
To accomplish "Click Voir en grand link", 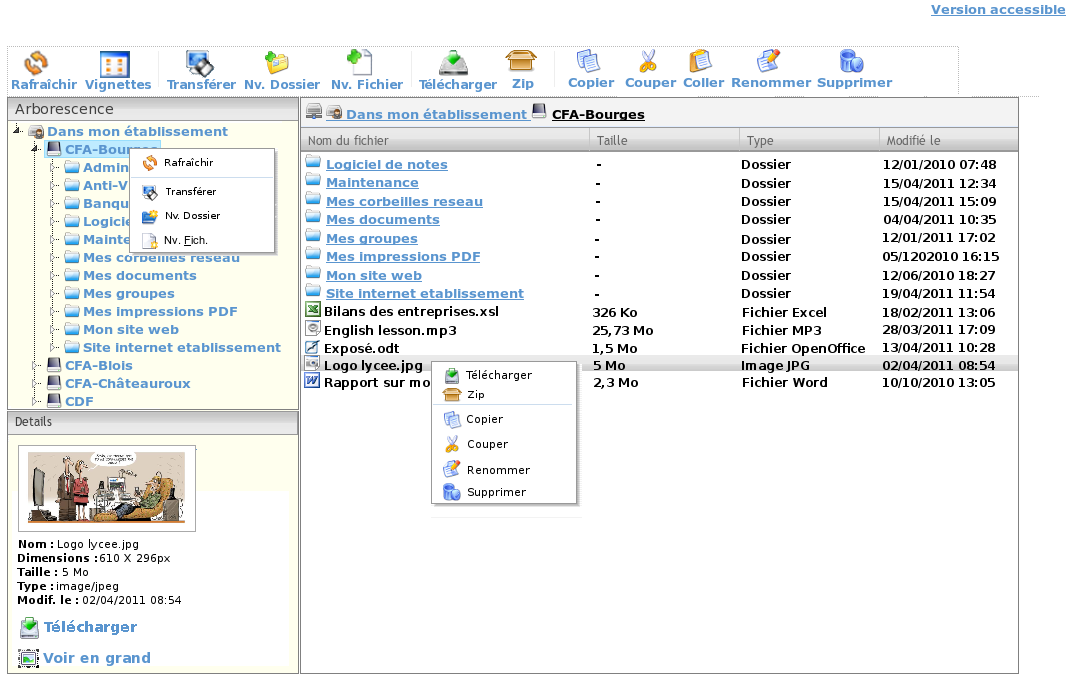I will tap(96, 658).
